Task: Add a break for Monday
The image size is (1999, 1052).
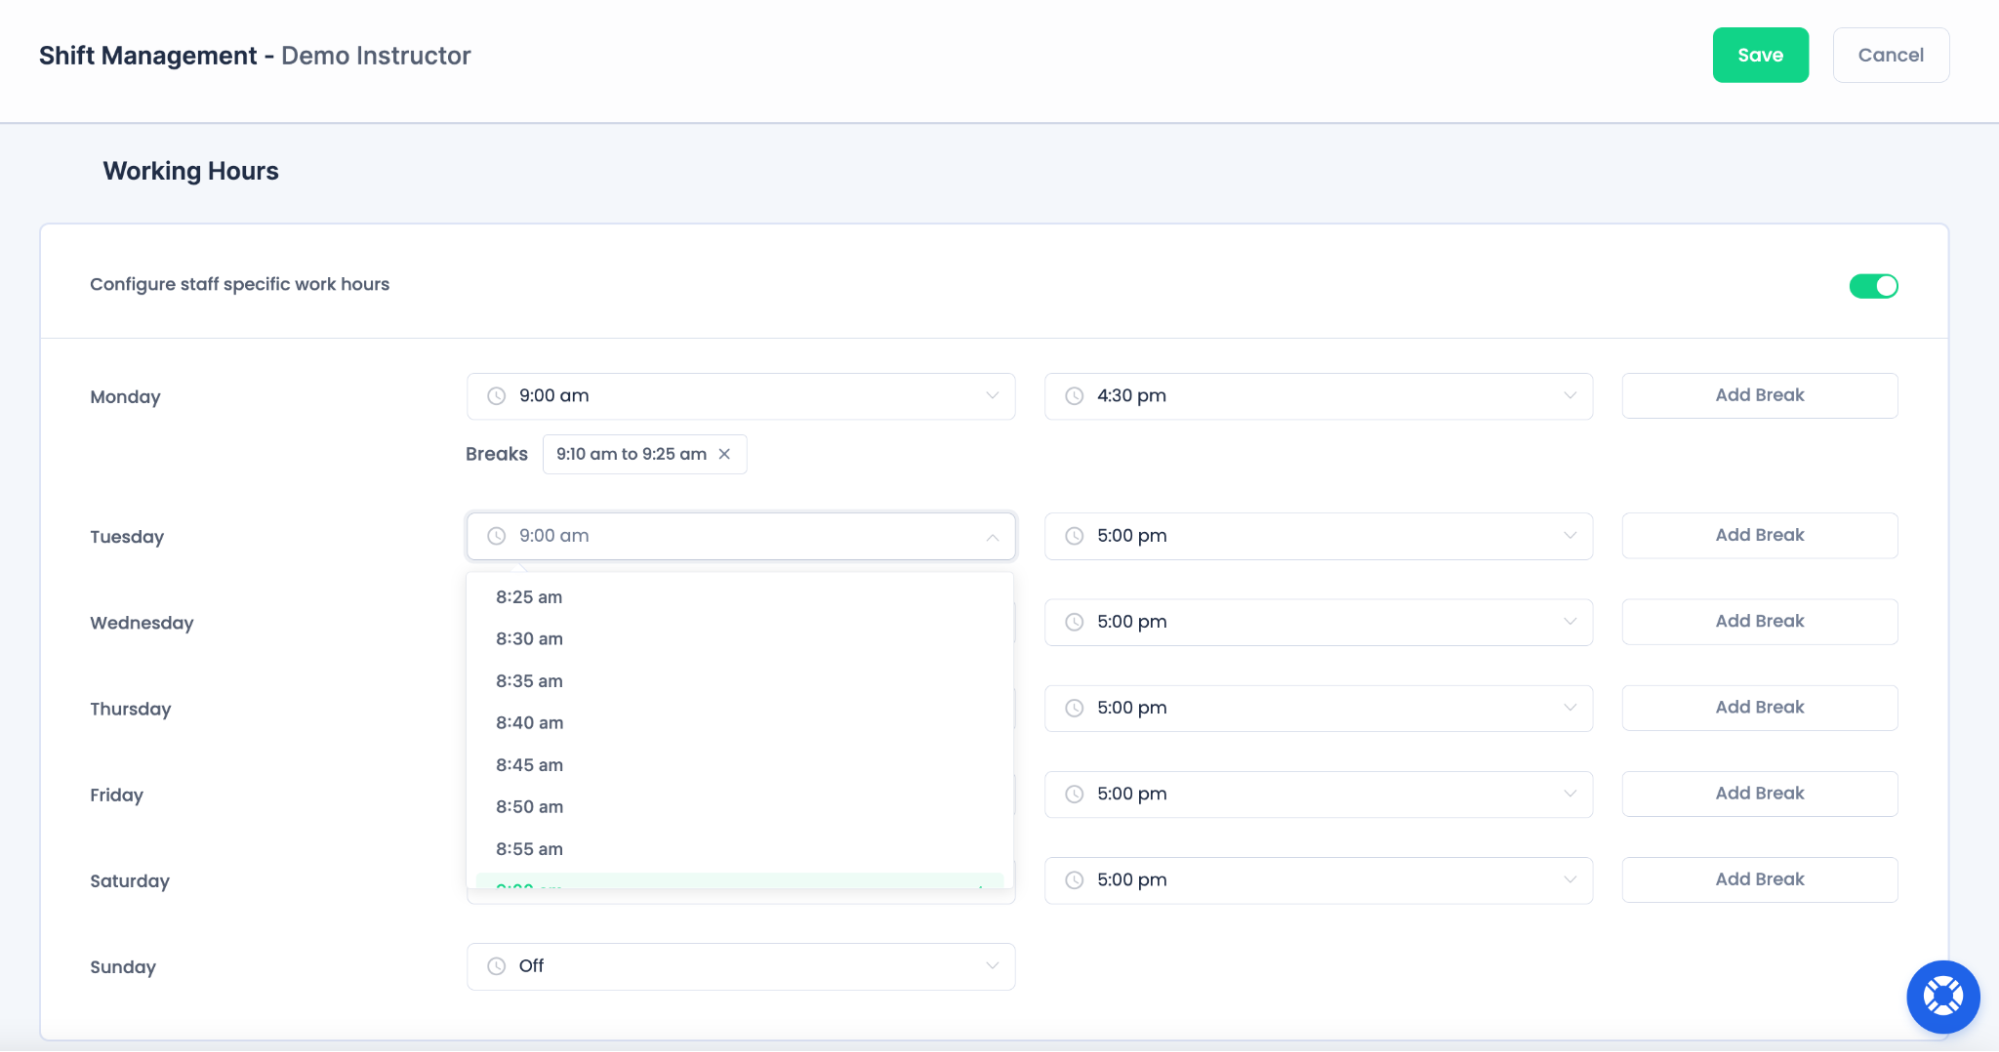Action: click(x=1759, y=395)
